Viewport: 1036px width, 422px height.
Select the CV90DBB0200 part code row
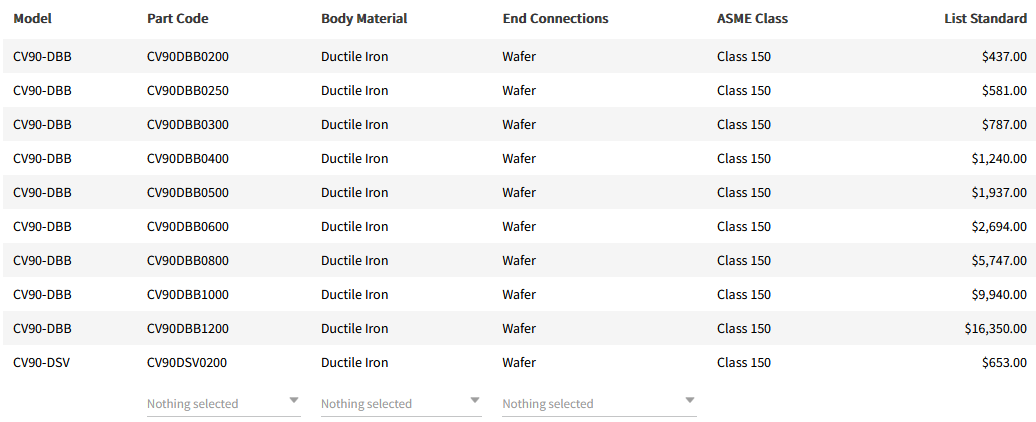point(188,57)
